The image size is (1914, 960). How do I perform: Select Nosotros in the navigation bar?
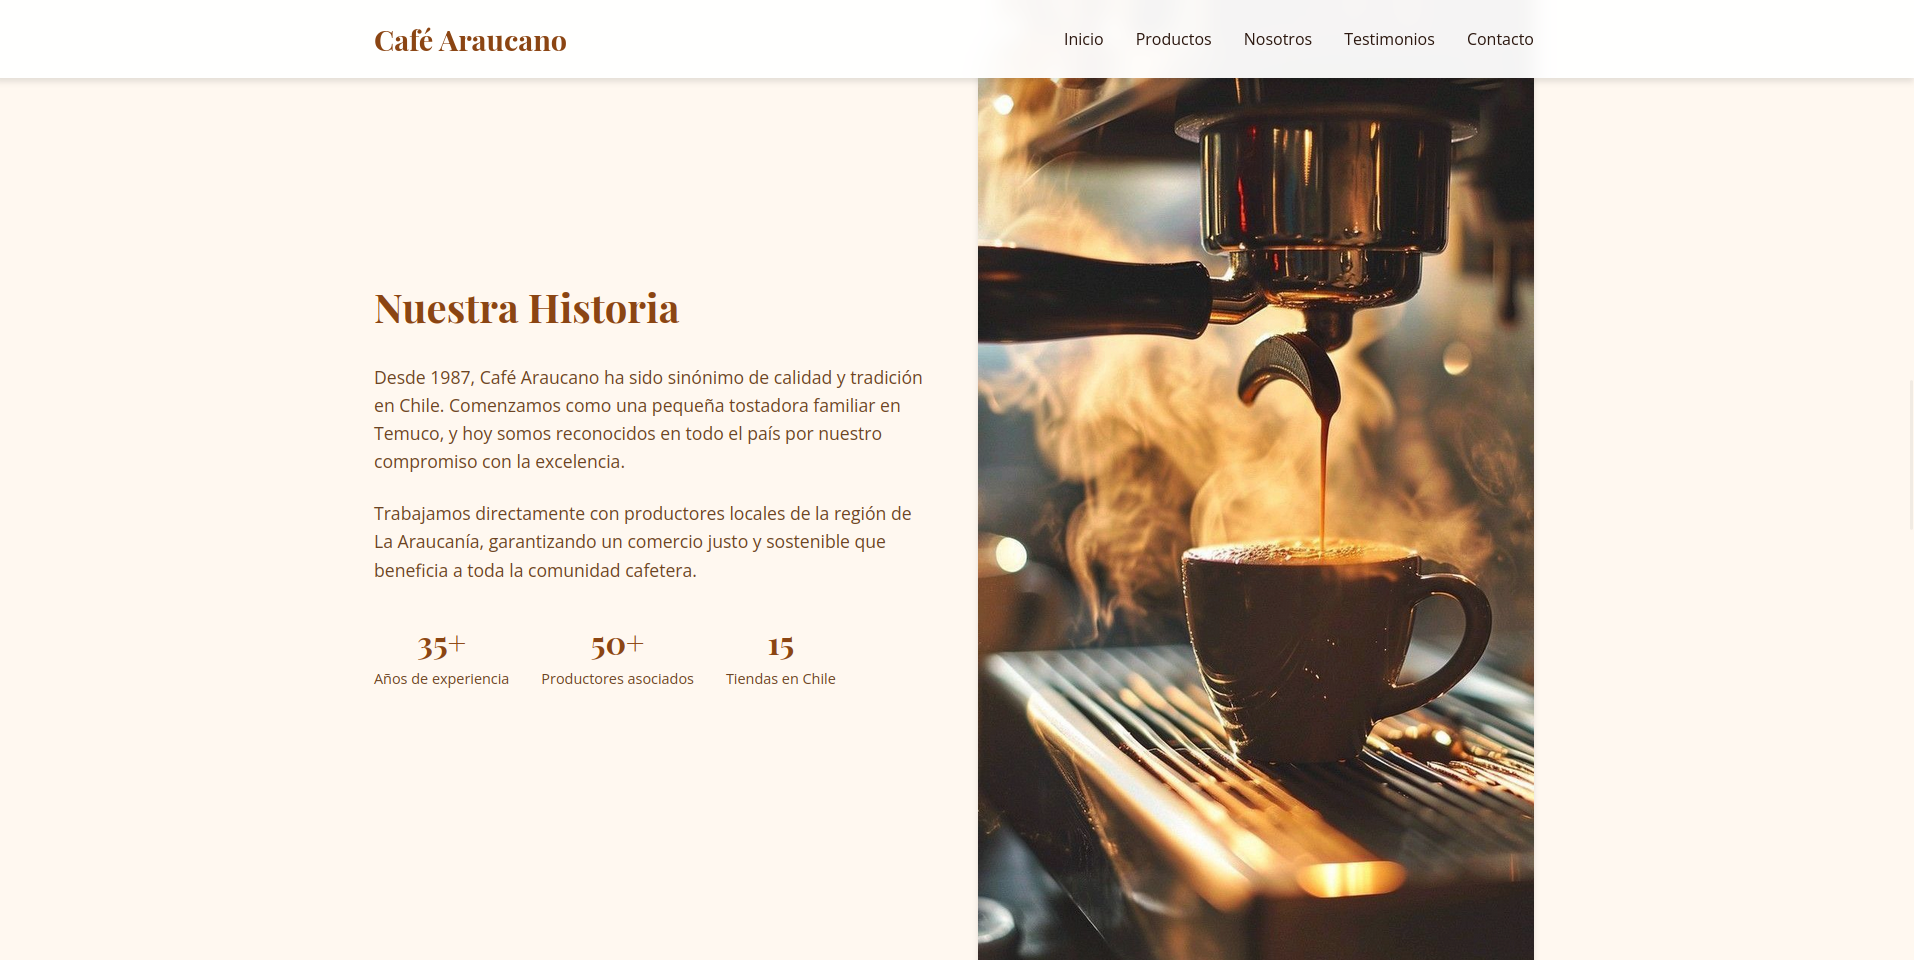click(1277, 39)
